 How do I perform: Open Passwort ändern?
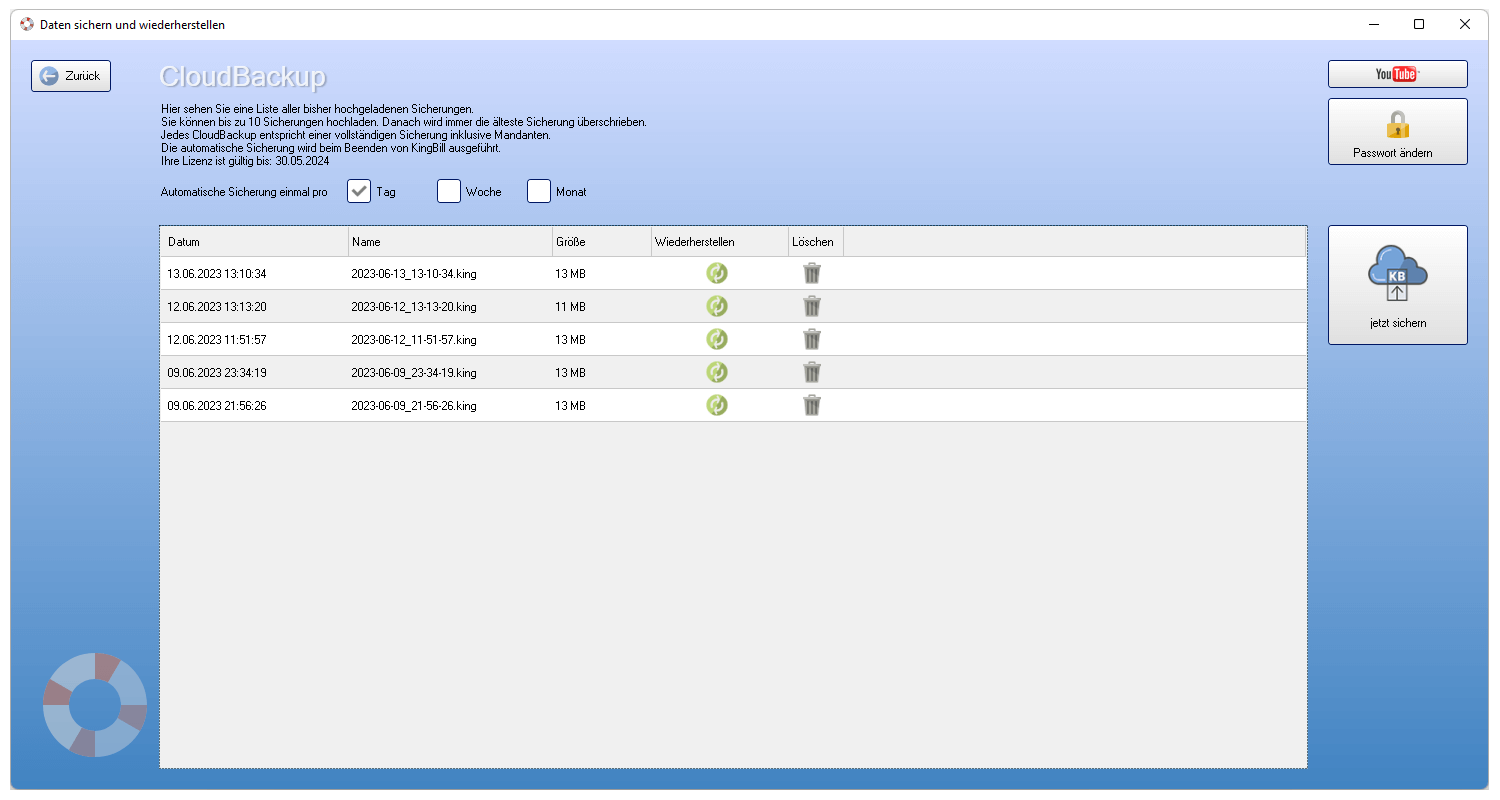1397,131
